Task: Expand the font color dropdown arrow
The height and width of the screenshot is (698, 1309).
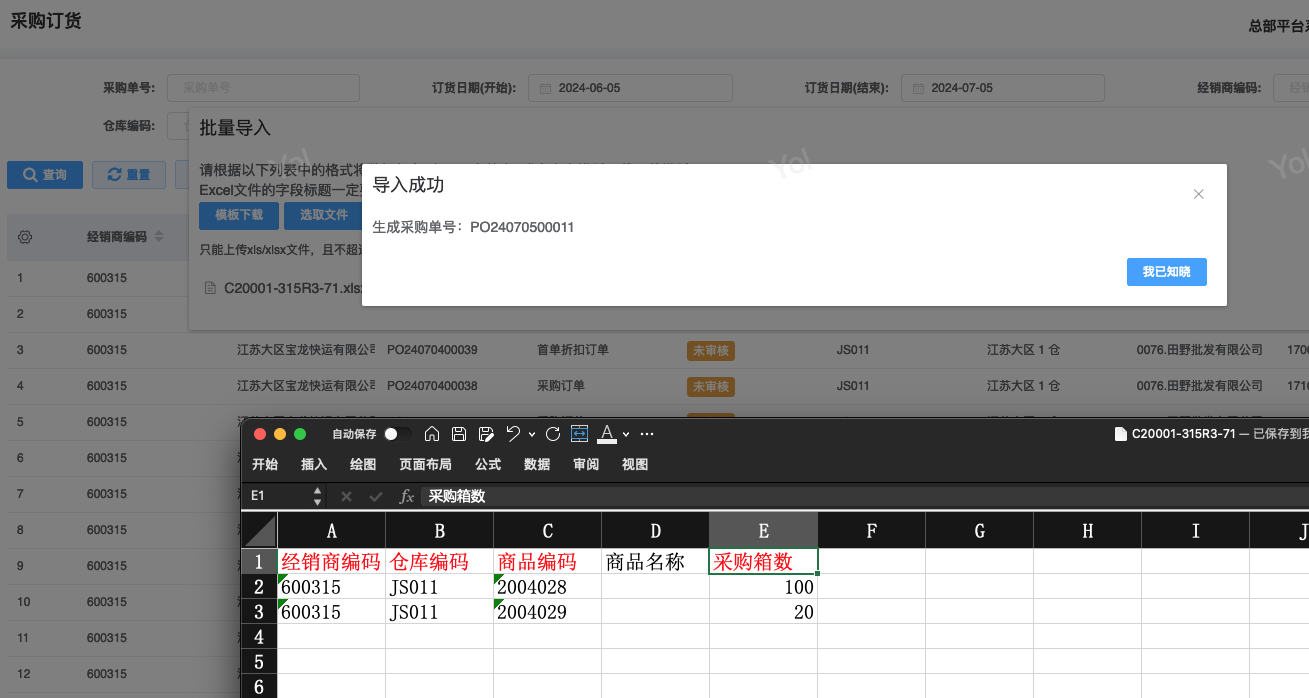Action: pos(626,434)
